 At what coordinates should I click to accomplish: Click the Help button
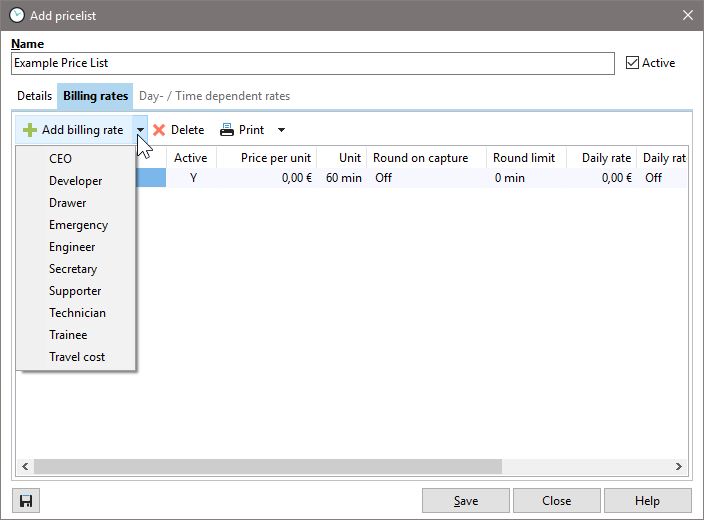pos(647,501)
